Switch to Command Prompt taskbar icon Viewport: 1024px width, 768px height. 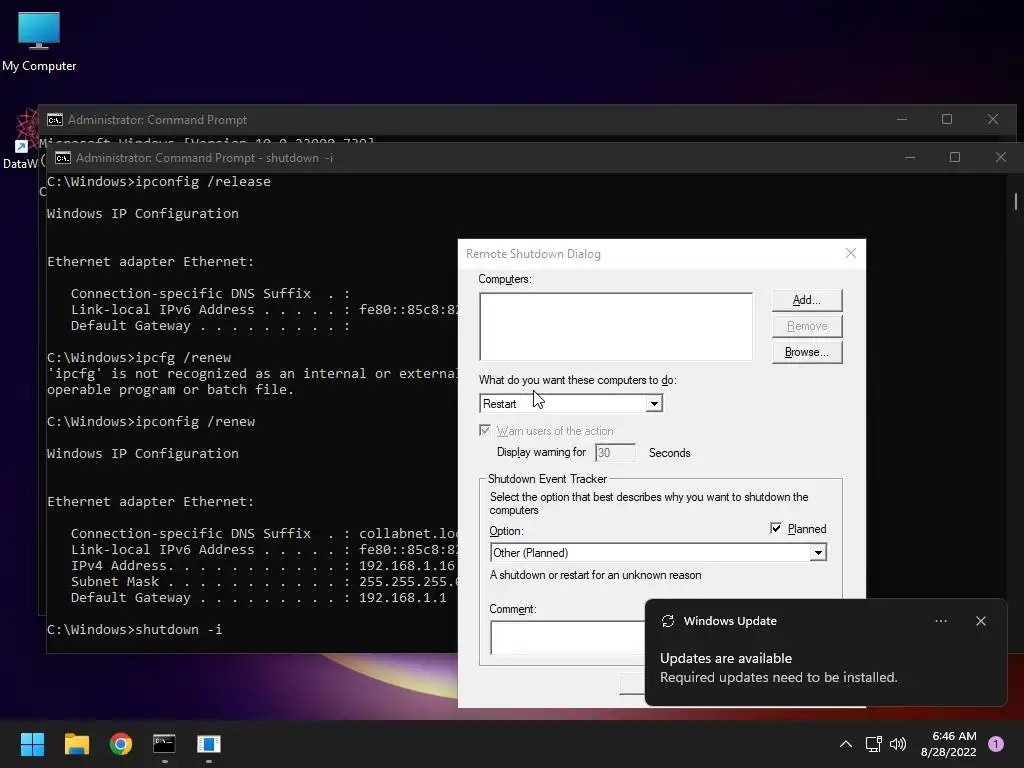pyautogui.click(x=165, y=744)
